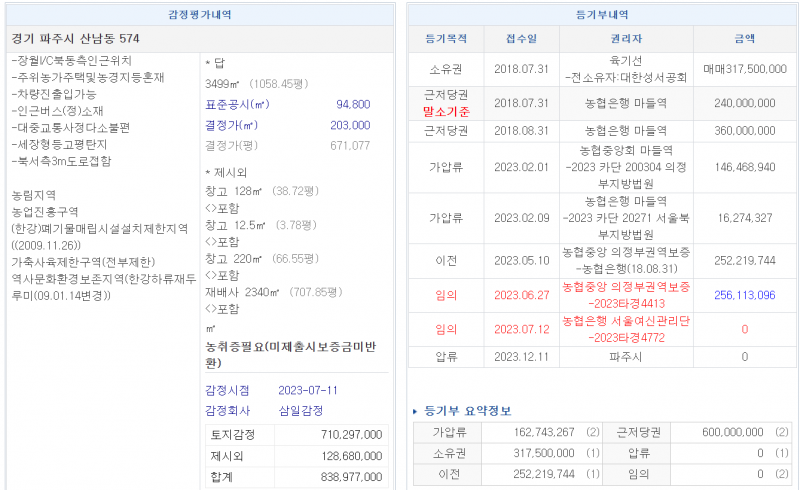
Task: Click the 압류 row for 파주시
Action: [x=446, y=356]
